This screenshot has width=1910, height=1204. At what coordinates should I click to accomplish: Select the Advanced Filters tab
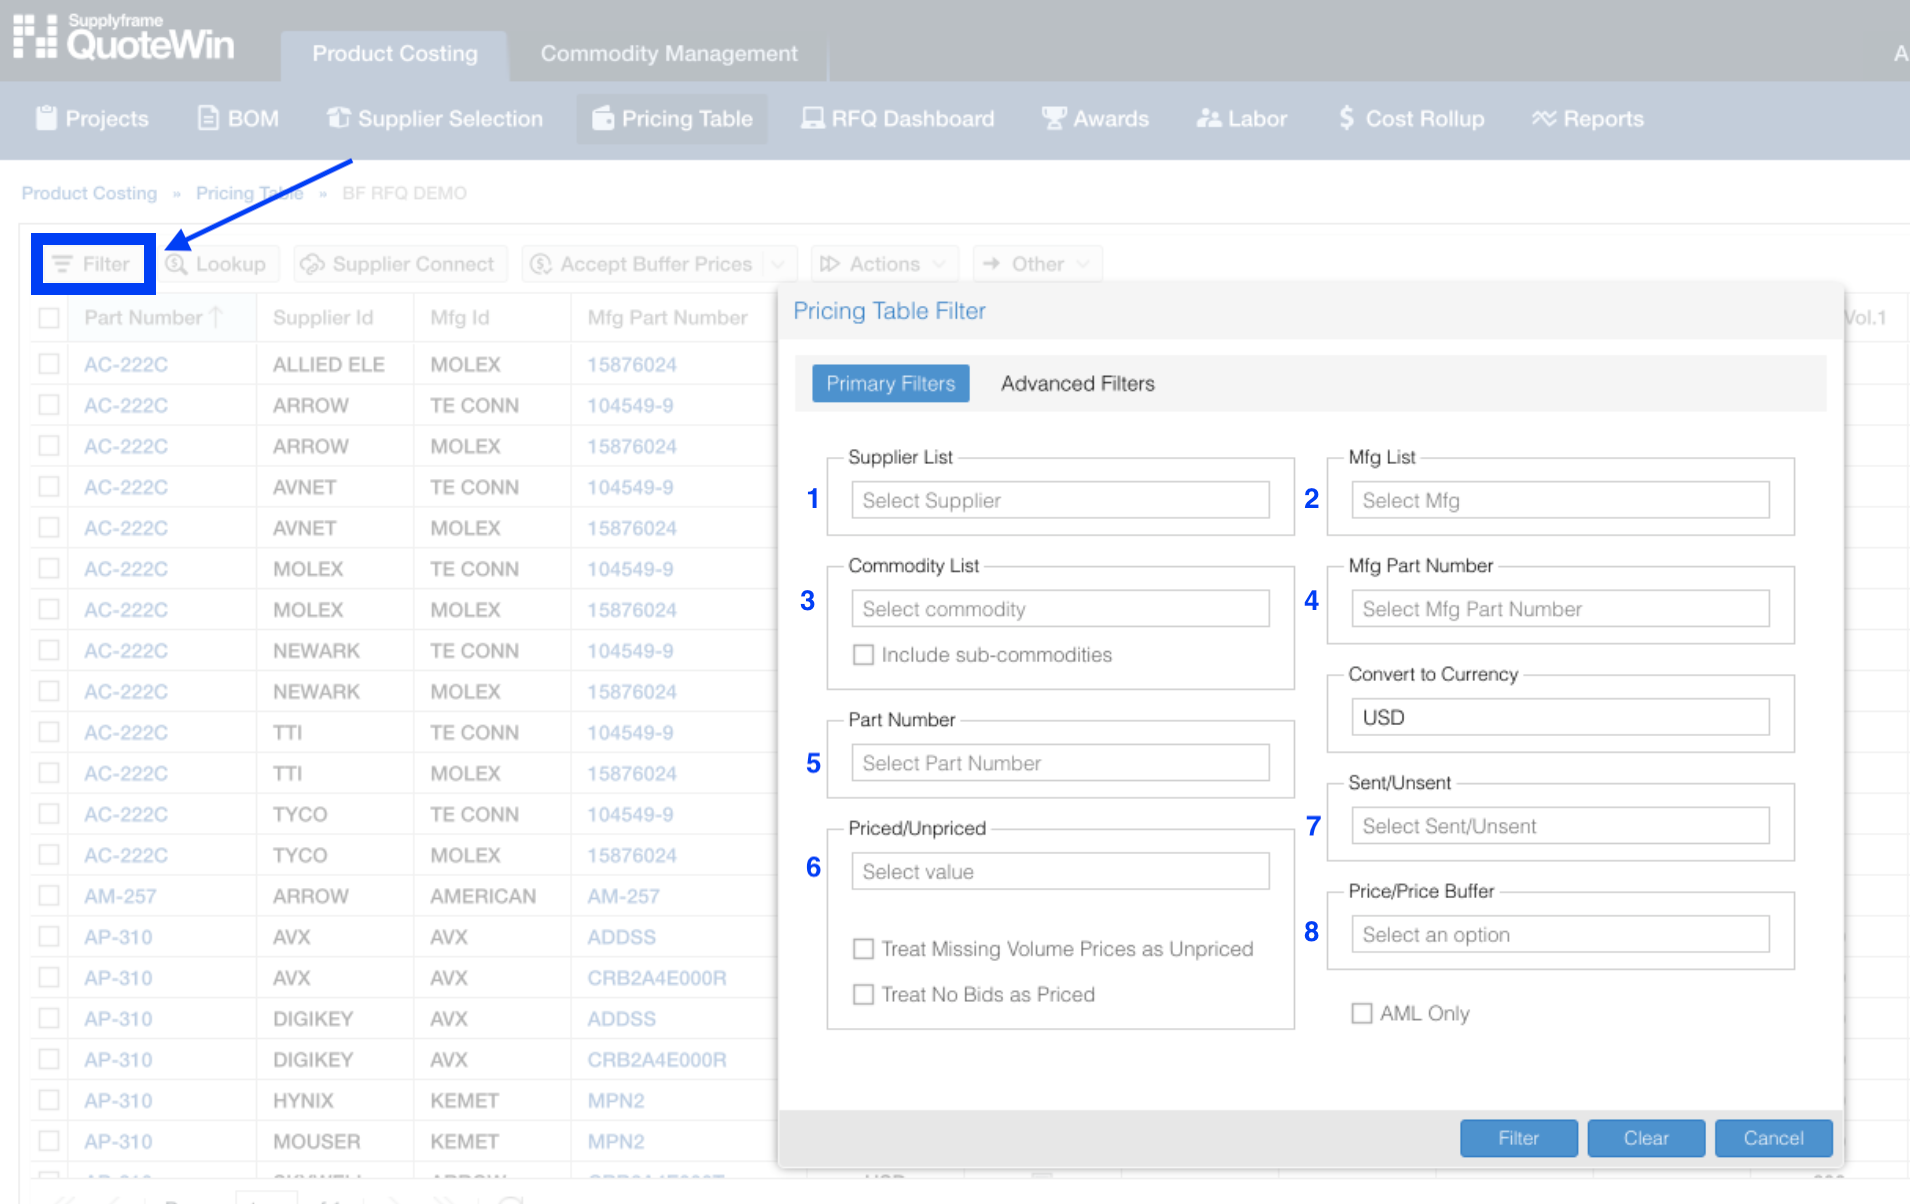1077,384
